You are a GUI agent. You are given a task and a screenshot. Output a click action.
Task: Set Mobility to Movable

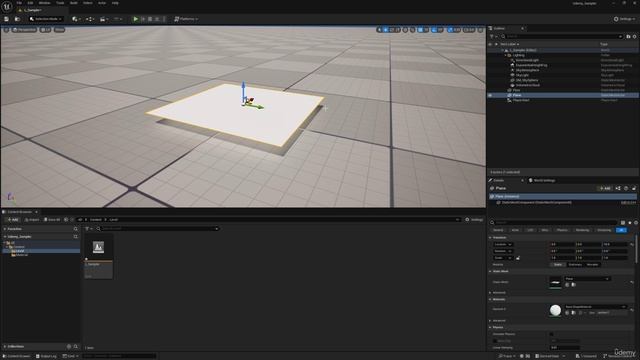(592, 264)
